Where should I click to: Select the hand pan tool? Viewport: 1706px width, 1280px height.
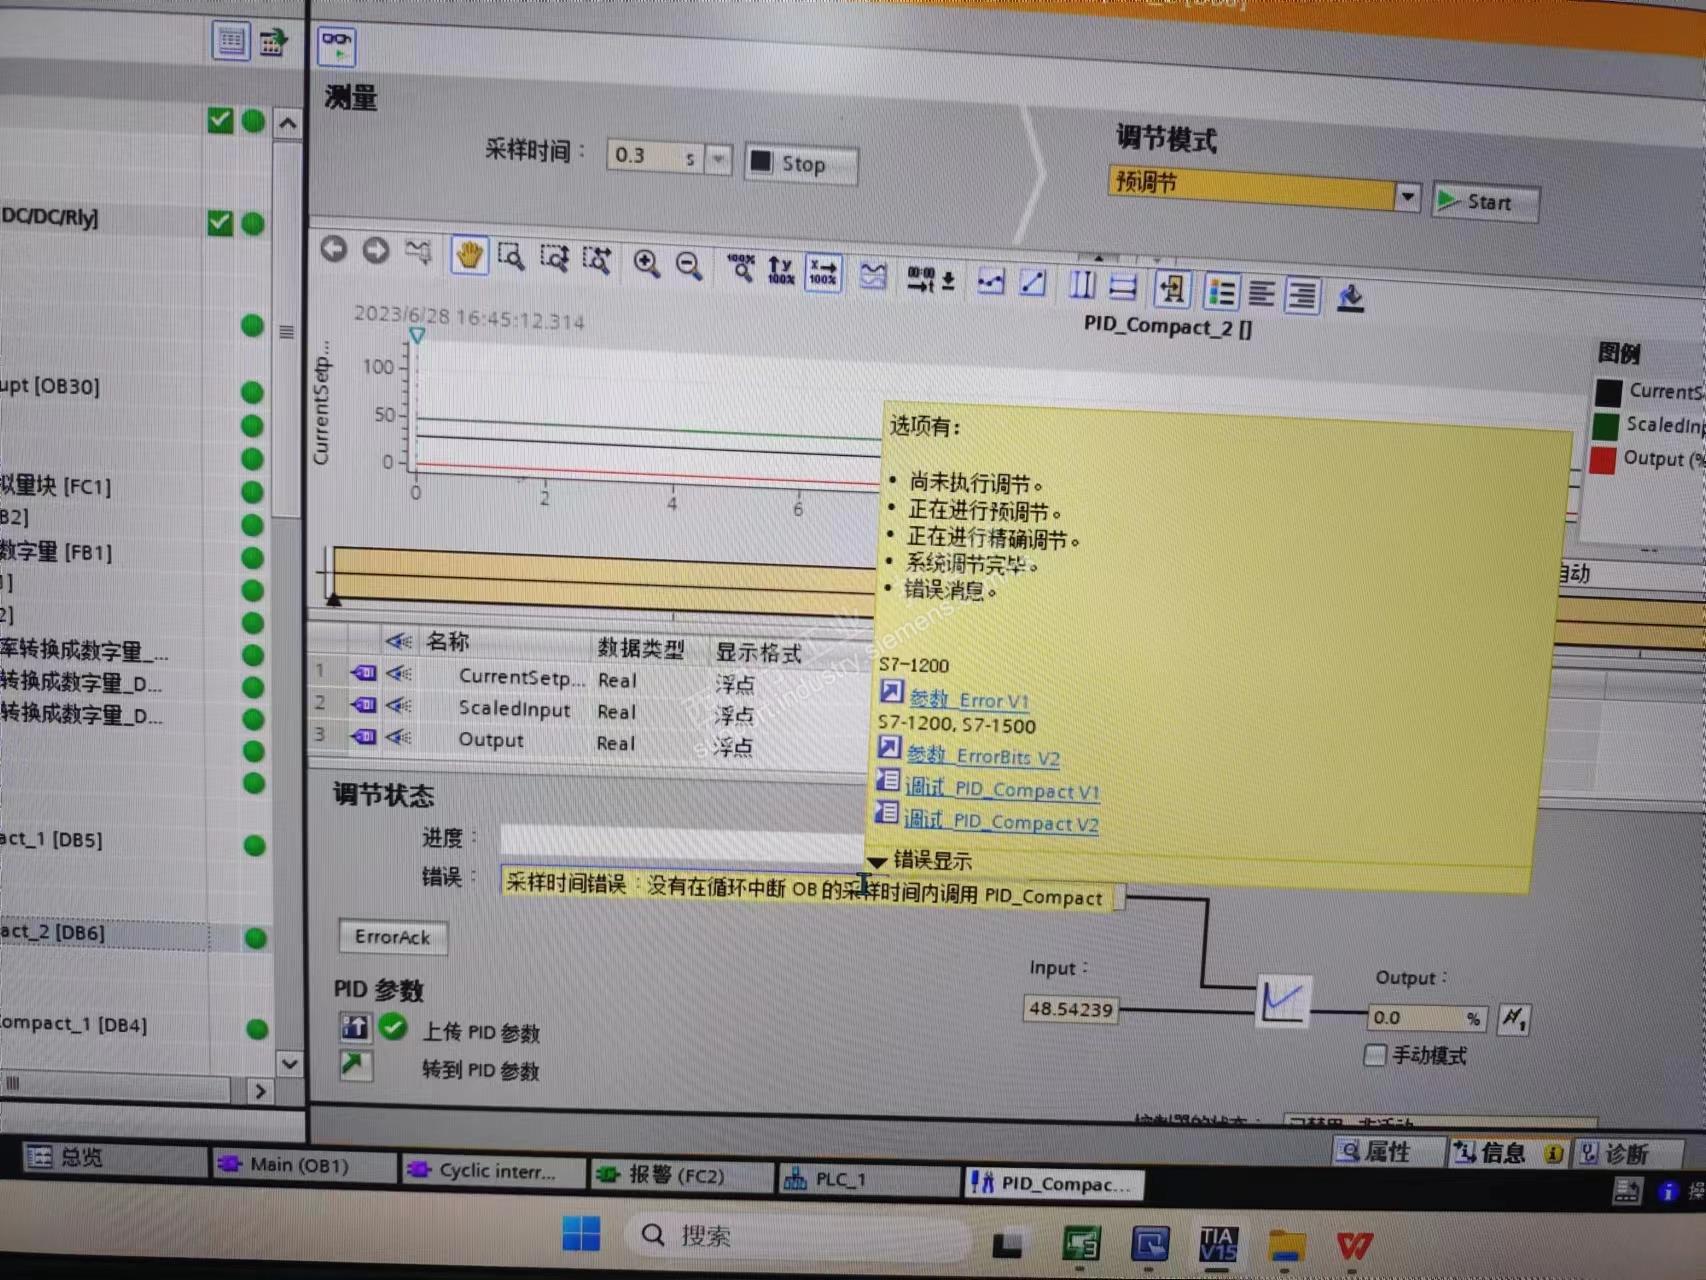468,255
